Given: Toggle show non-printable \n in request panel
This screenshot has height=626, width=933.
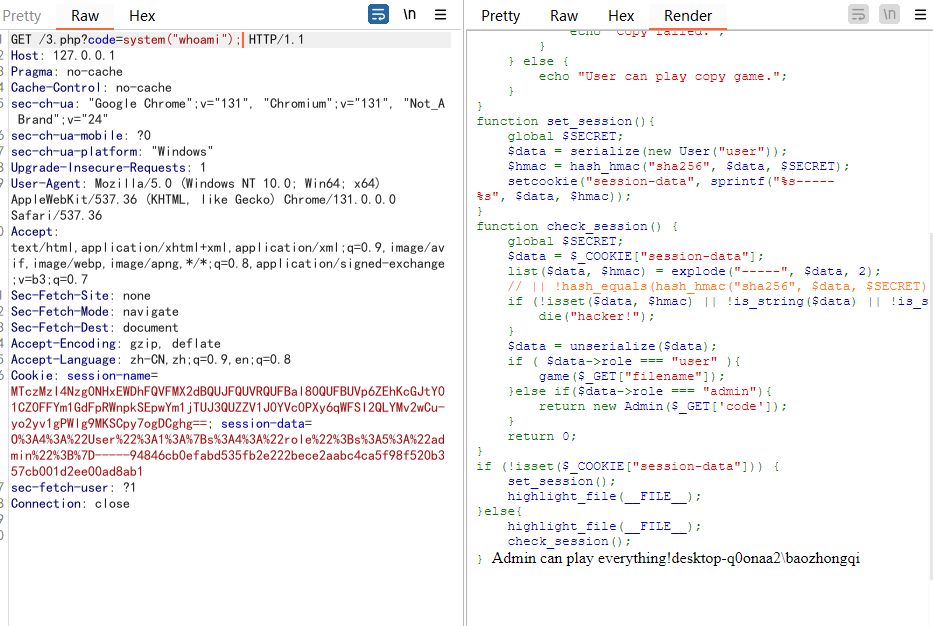Looking at the screenshot, I should click(409, 14).
